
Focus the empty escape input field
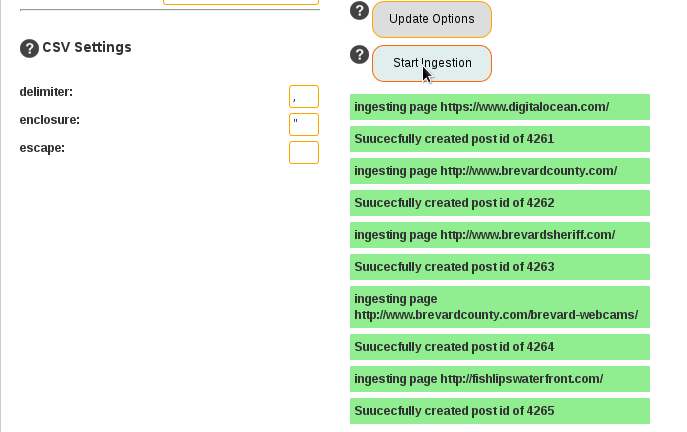(304, 152)
